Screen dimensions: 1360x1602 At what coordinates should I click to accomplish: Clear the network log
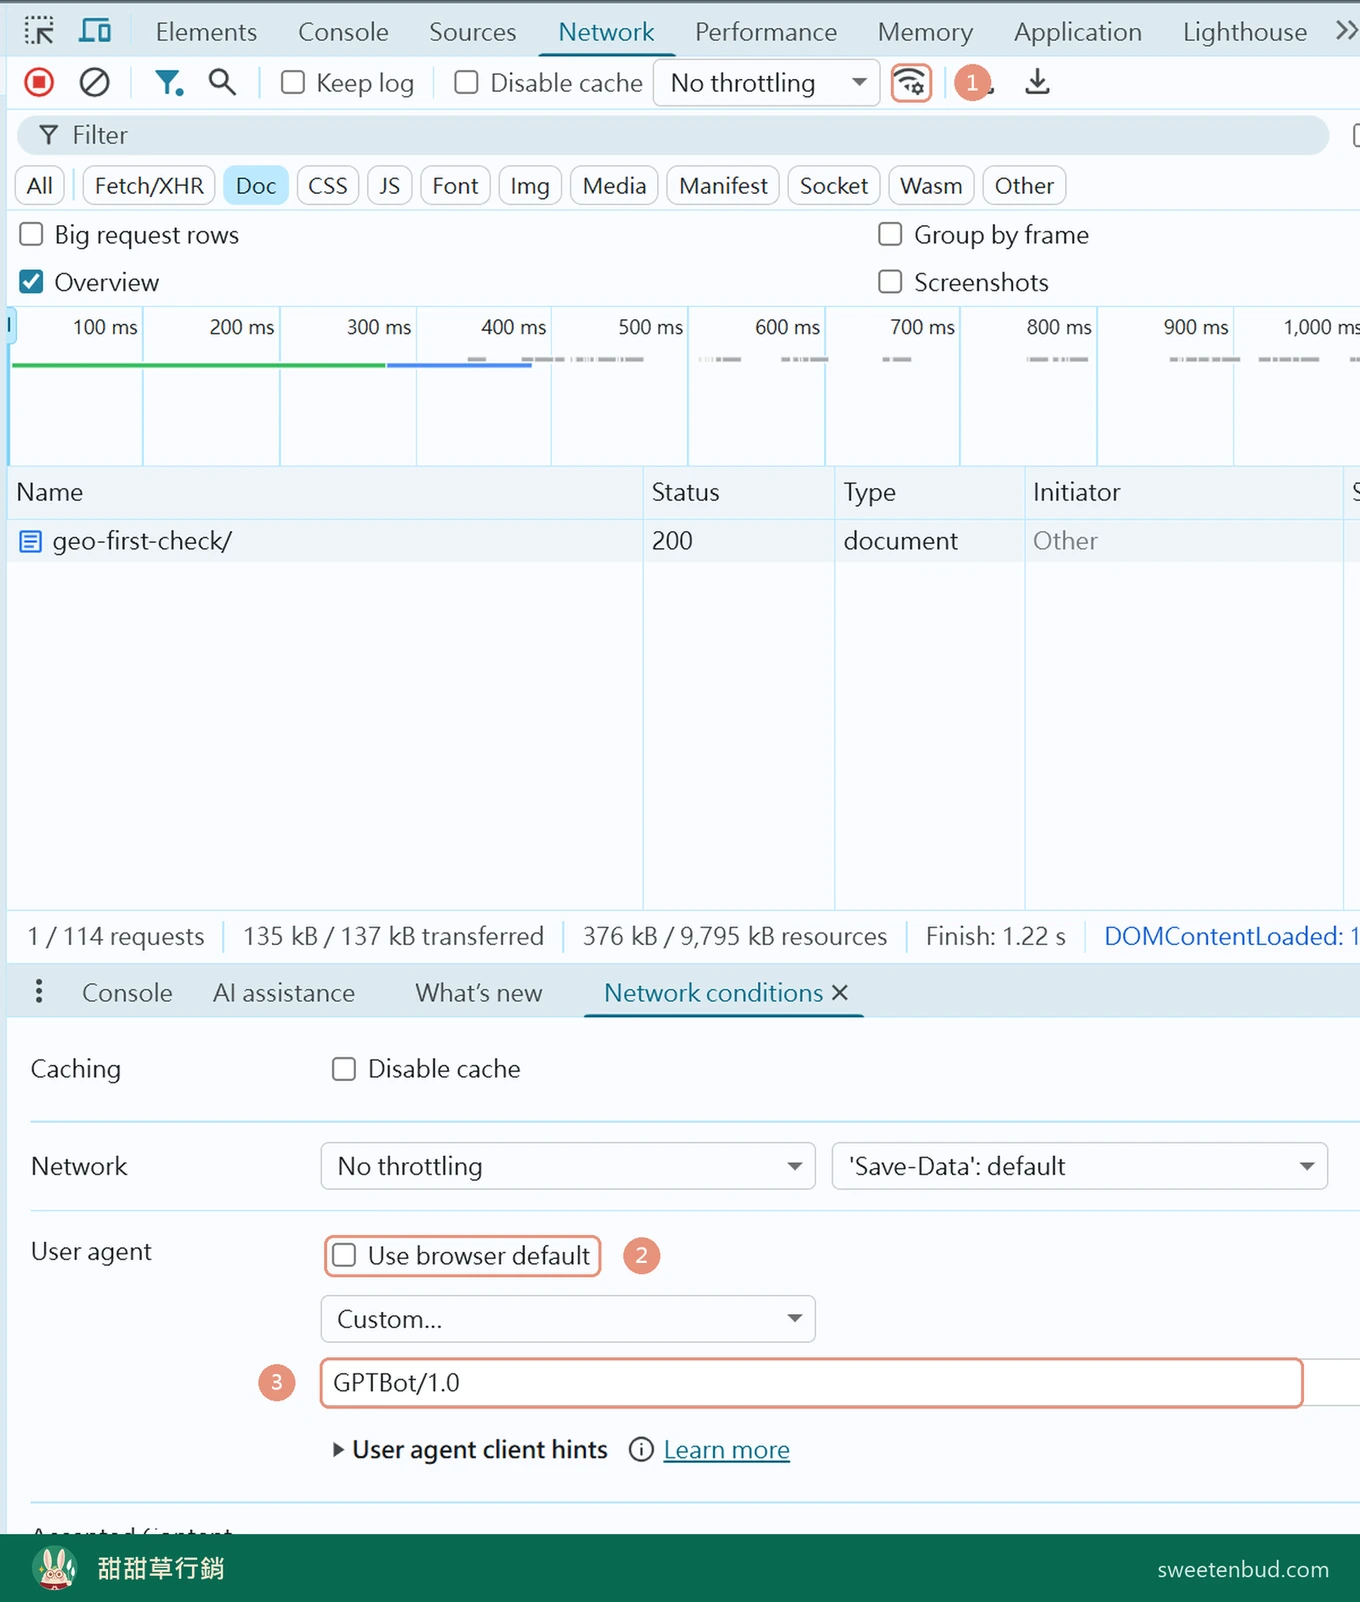pos(94,82)
